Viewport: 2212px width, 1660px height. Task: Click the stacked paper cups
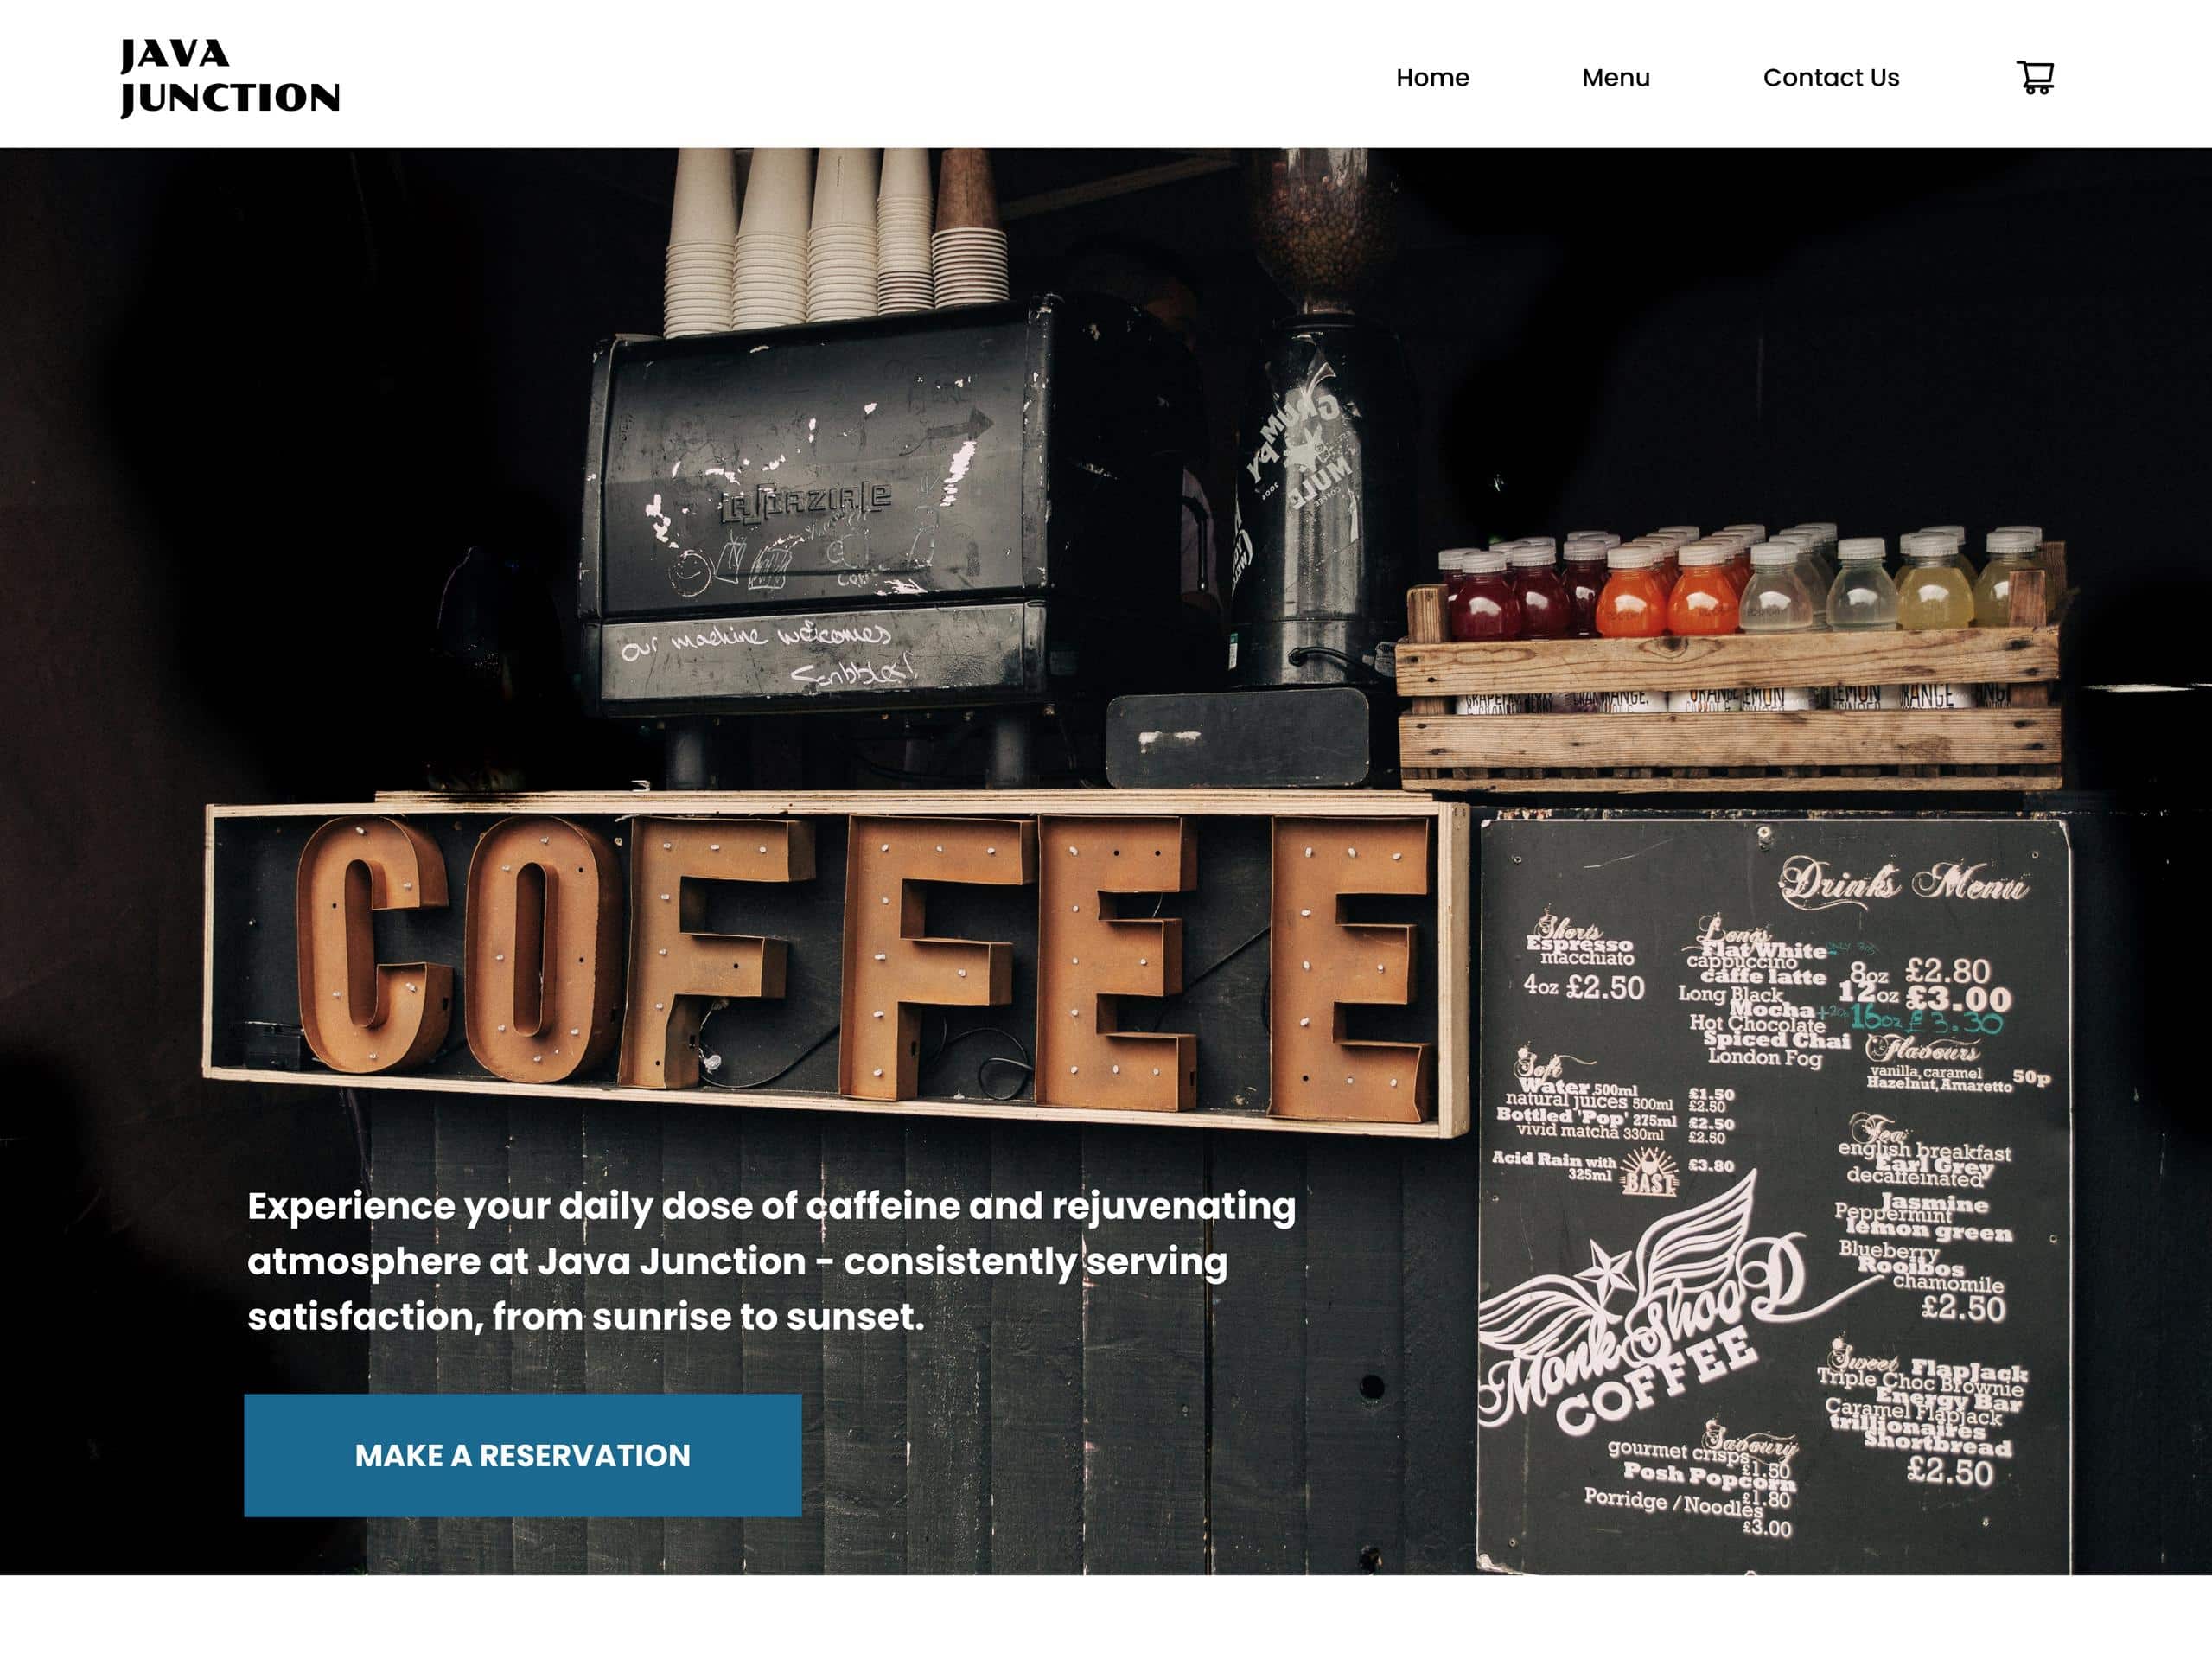835,240
